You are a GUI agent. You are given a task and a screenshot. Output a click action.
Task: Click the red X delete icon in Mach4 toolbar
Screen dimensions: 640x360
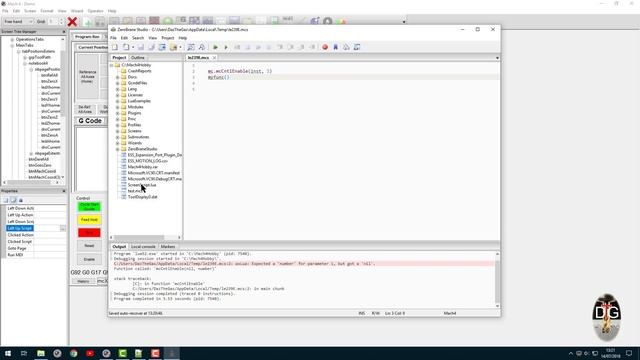pyautogui.click(x=72, y=21)
